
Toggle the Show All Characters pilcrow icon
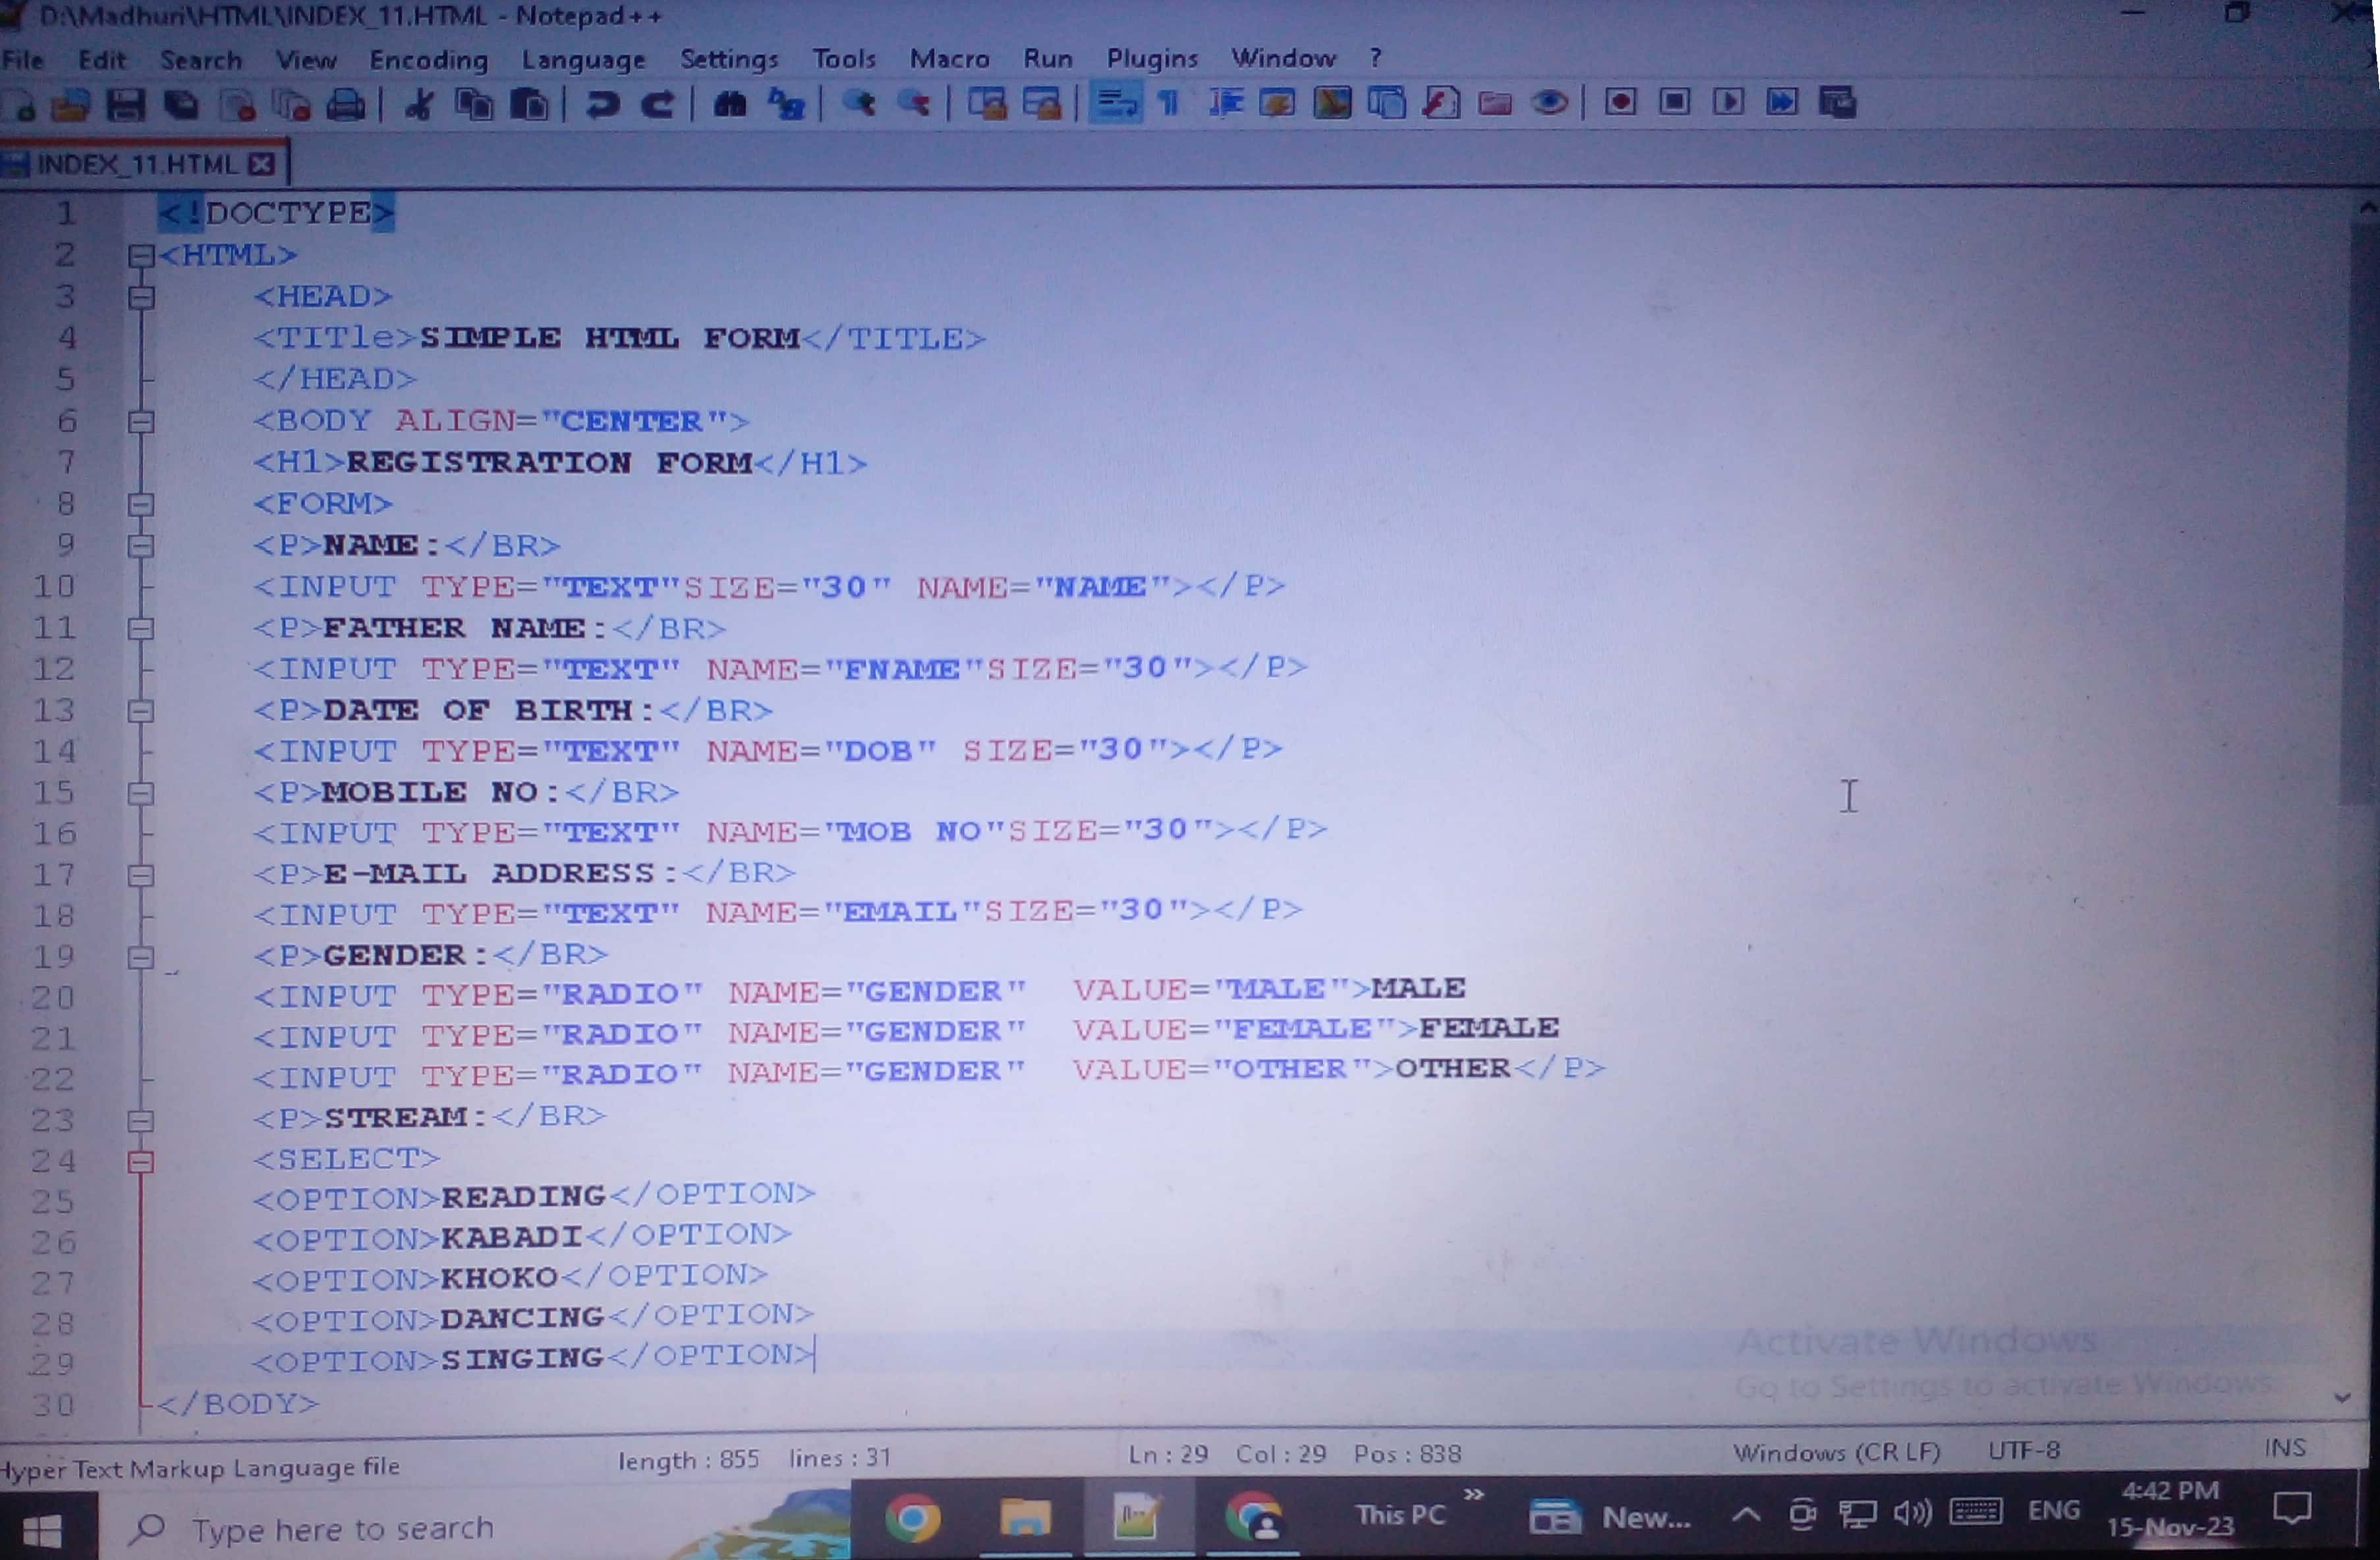click(1169, 102)
